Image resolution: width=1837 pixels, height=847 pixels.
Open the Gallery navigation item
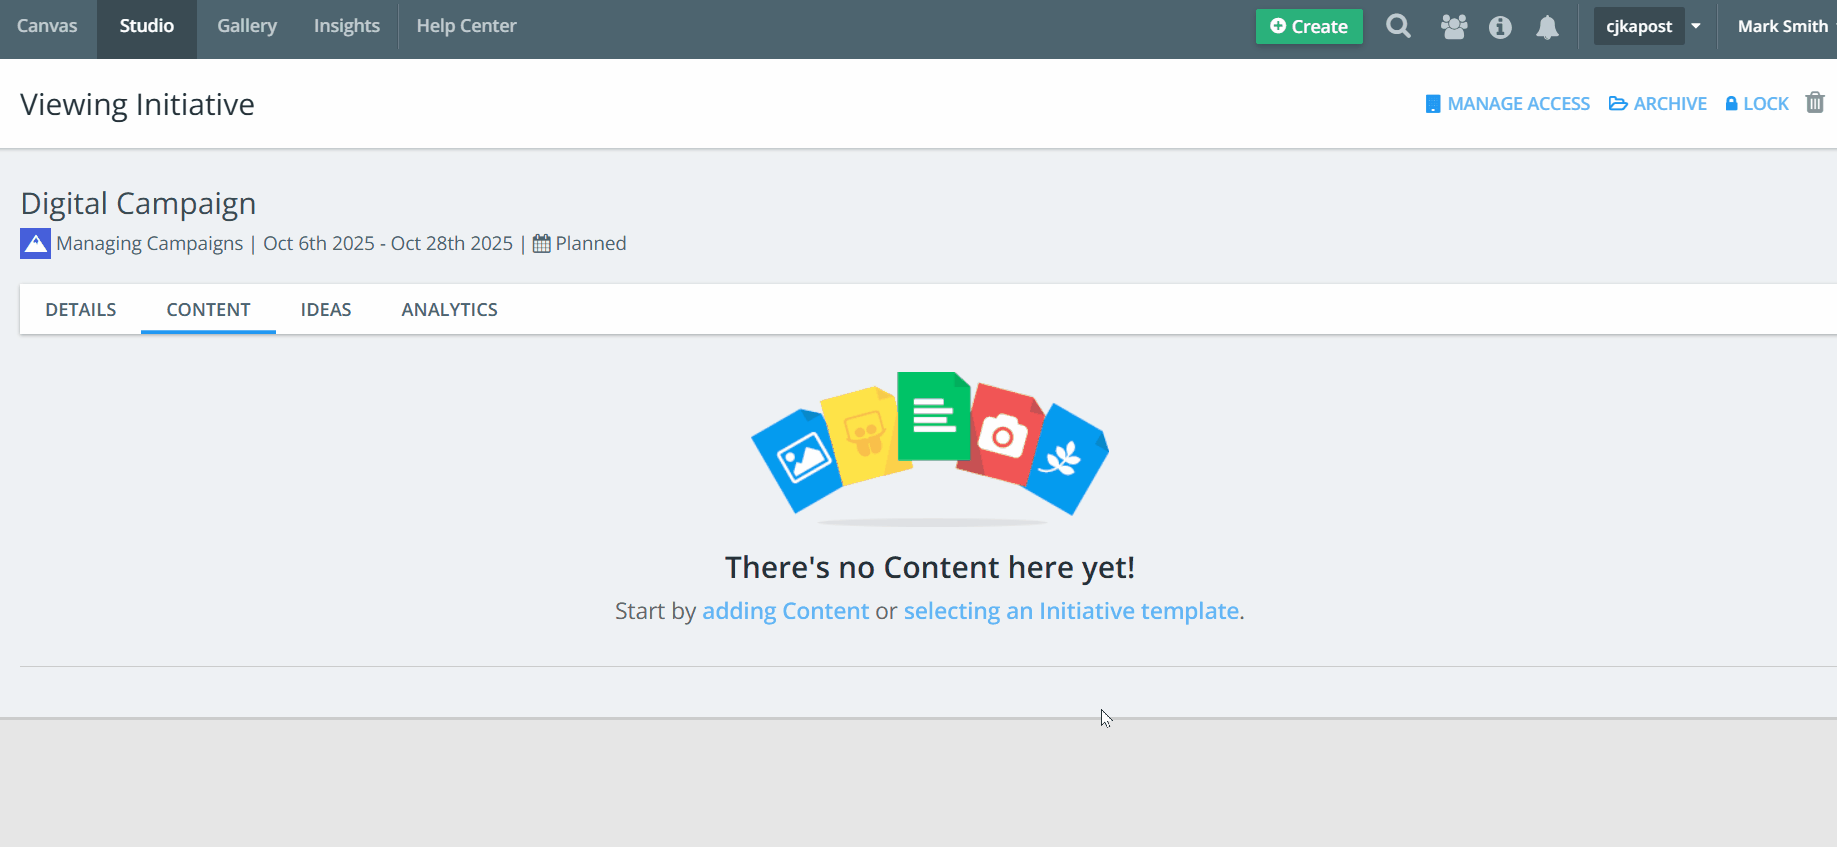point(247,27)
